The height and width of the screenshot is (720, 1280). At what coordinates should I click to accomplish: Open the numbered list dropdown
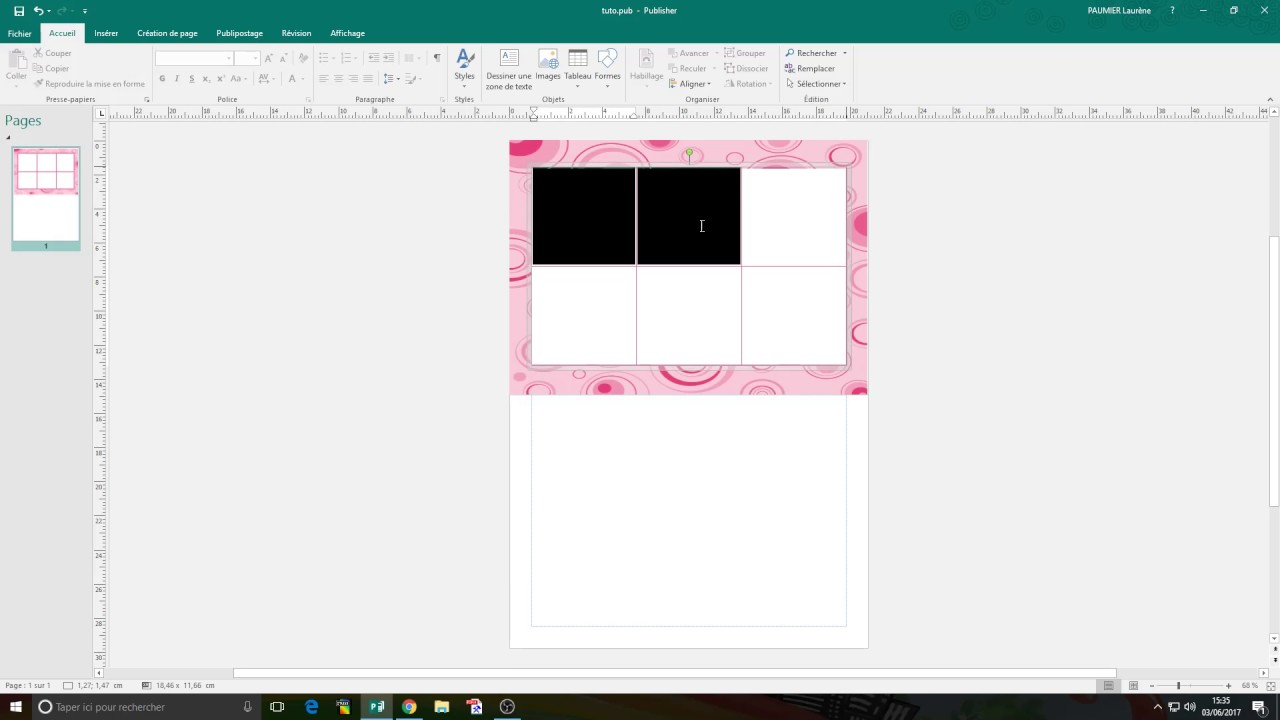click(349, 58)
